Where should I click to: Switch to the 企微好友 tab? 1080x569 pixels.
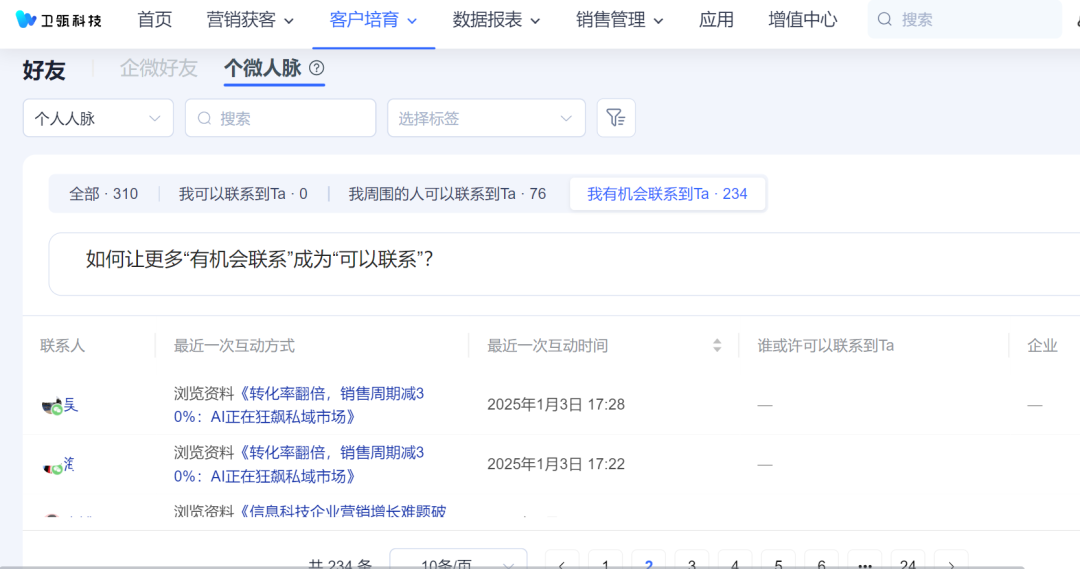pyautogui.click(x=159, y=68)
